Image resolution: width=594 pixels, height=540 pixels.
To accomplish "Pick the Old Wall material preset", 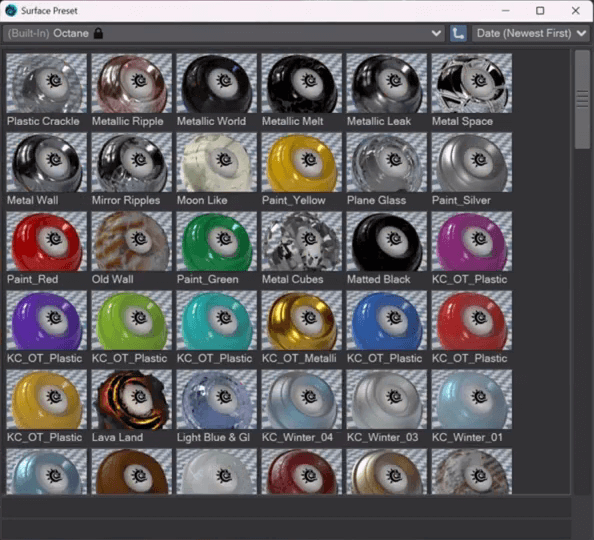I will (131, 241).
